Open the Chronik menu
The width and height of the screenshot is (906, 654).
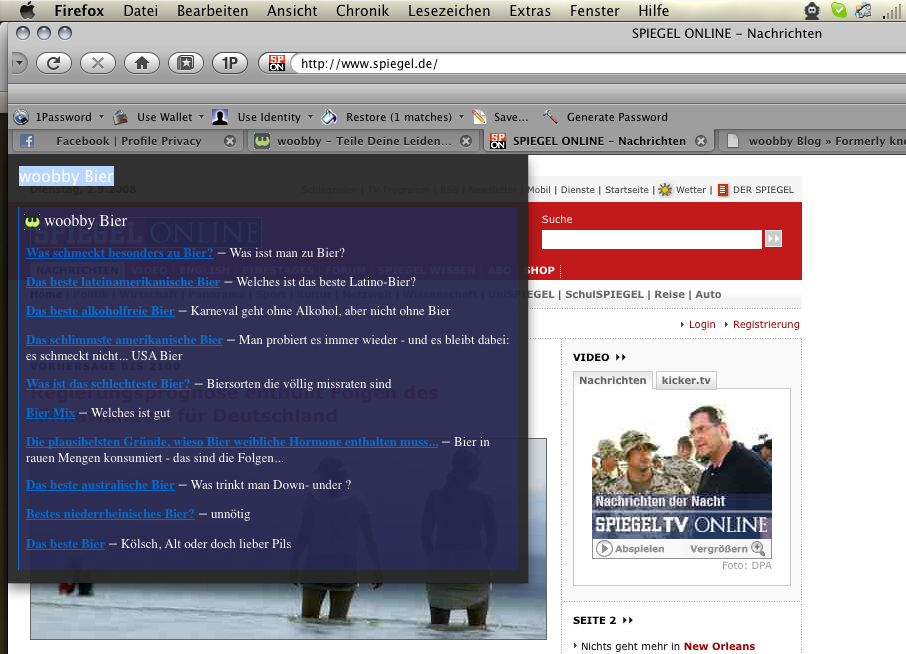(362, 10)
